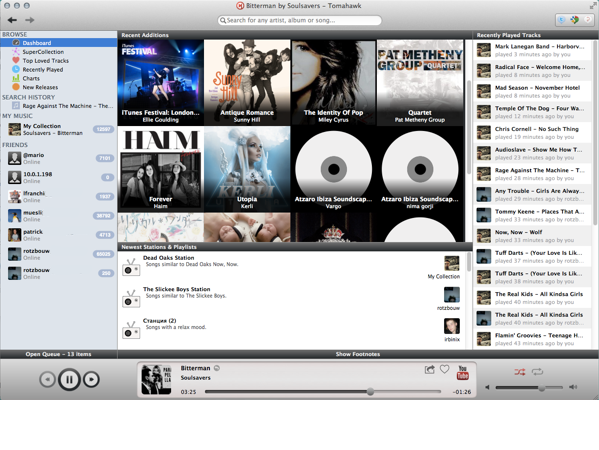Navigate back with the left arrow

click(12, 20)
